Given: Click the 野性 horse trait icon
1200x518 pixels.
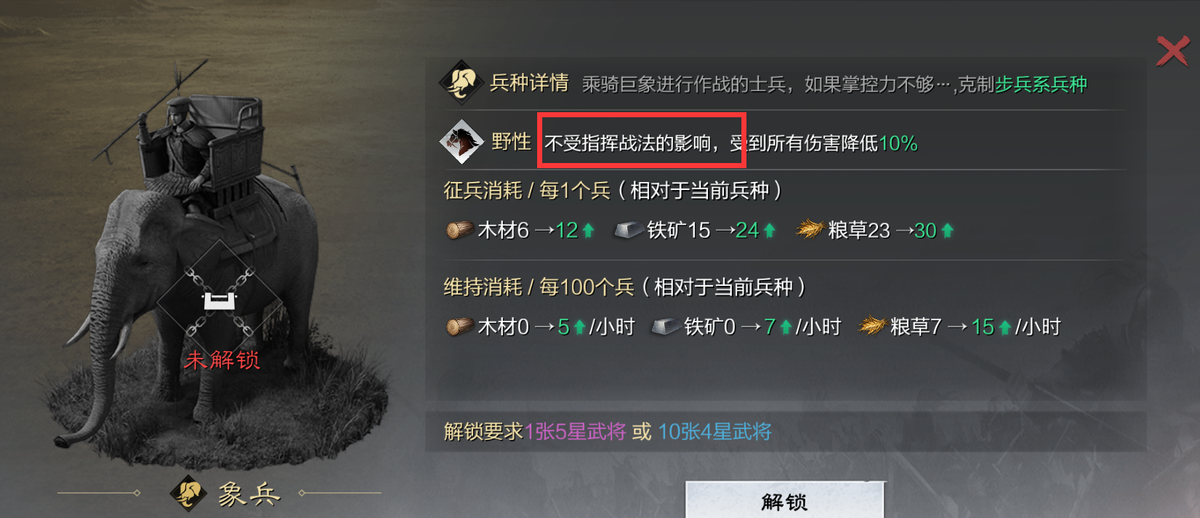Looking at the screenshot, I should click(461, 142).
